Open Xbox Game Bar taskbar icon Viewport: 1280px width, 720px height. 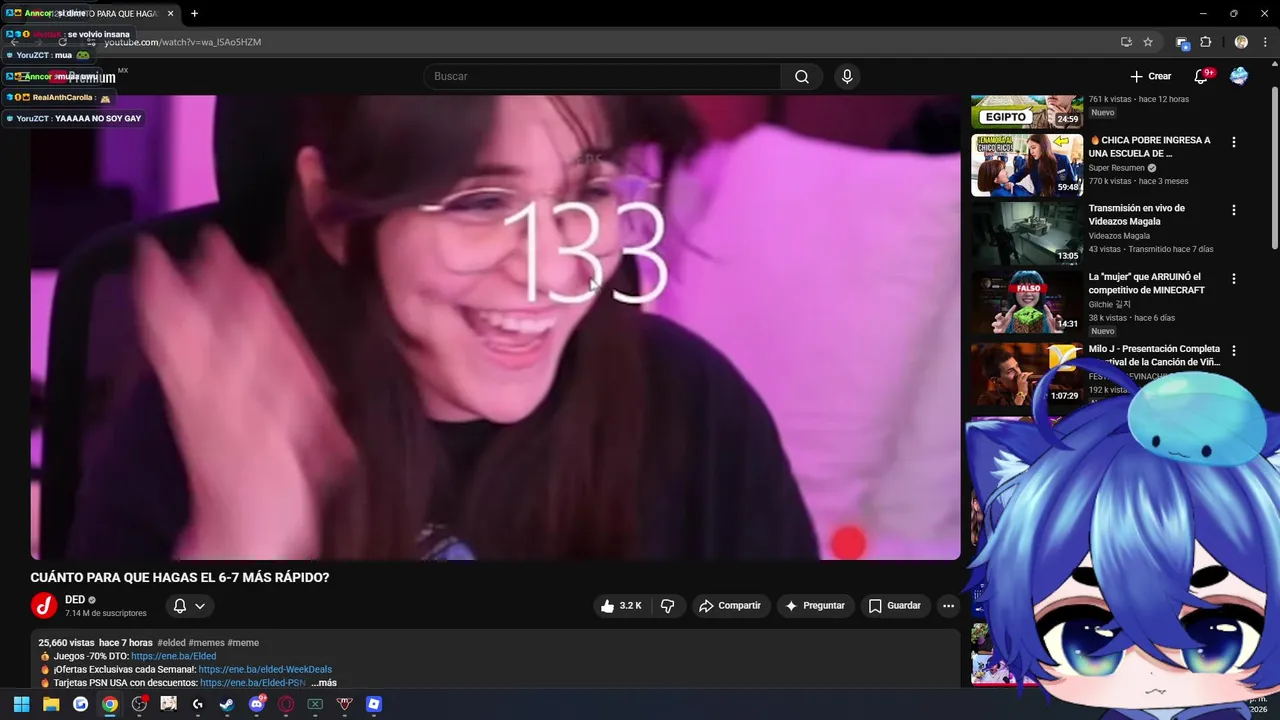click(315, 704)
